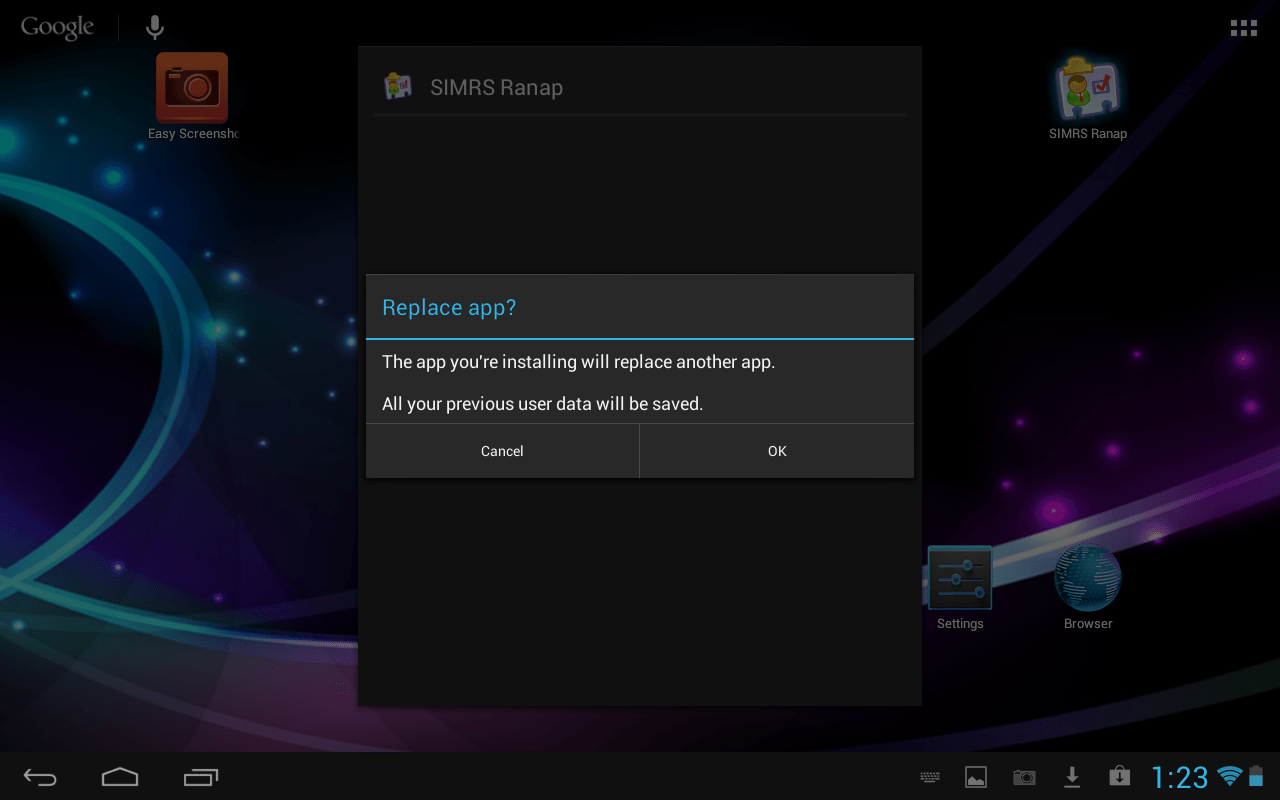Open the download complete notification icon

(1071, 776)
